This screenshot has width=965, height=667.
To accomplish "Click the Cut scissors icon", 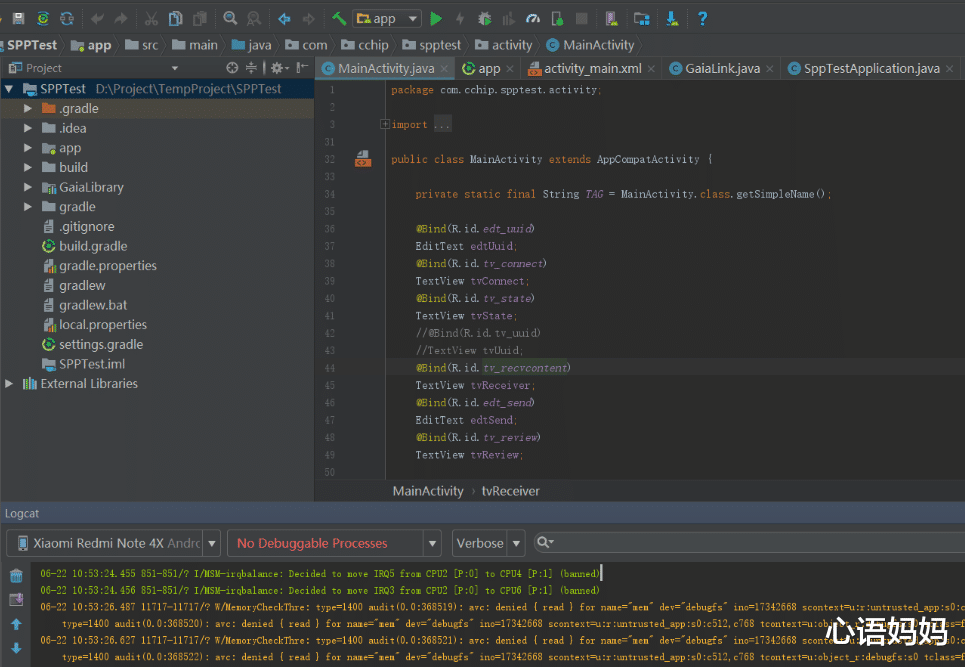I will (150, 18).
